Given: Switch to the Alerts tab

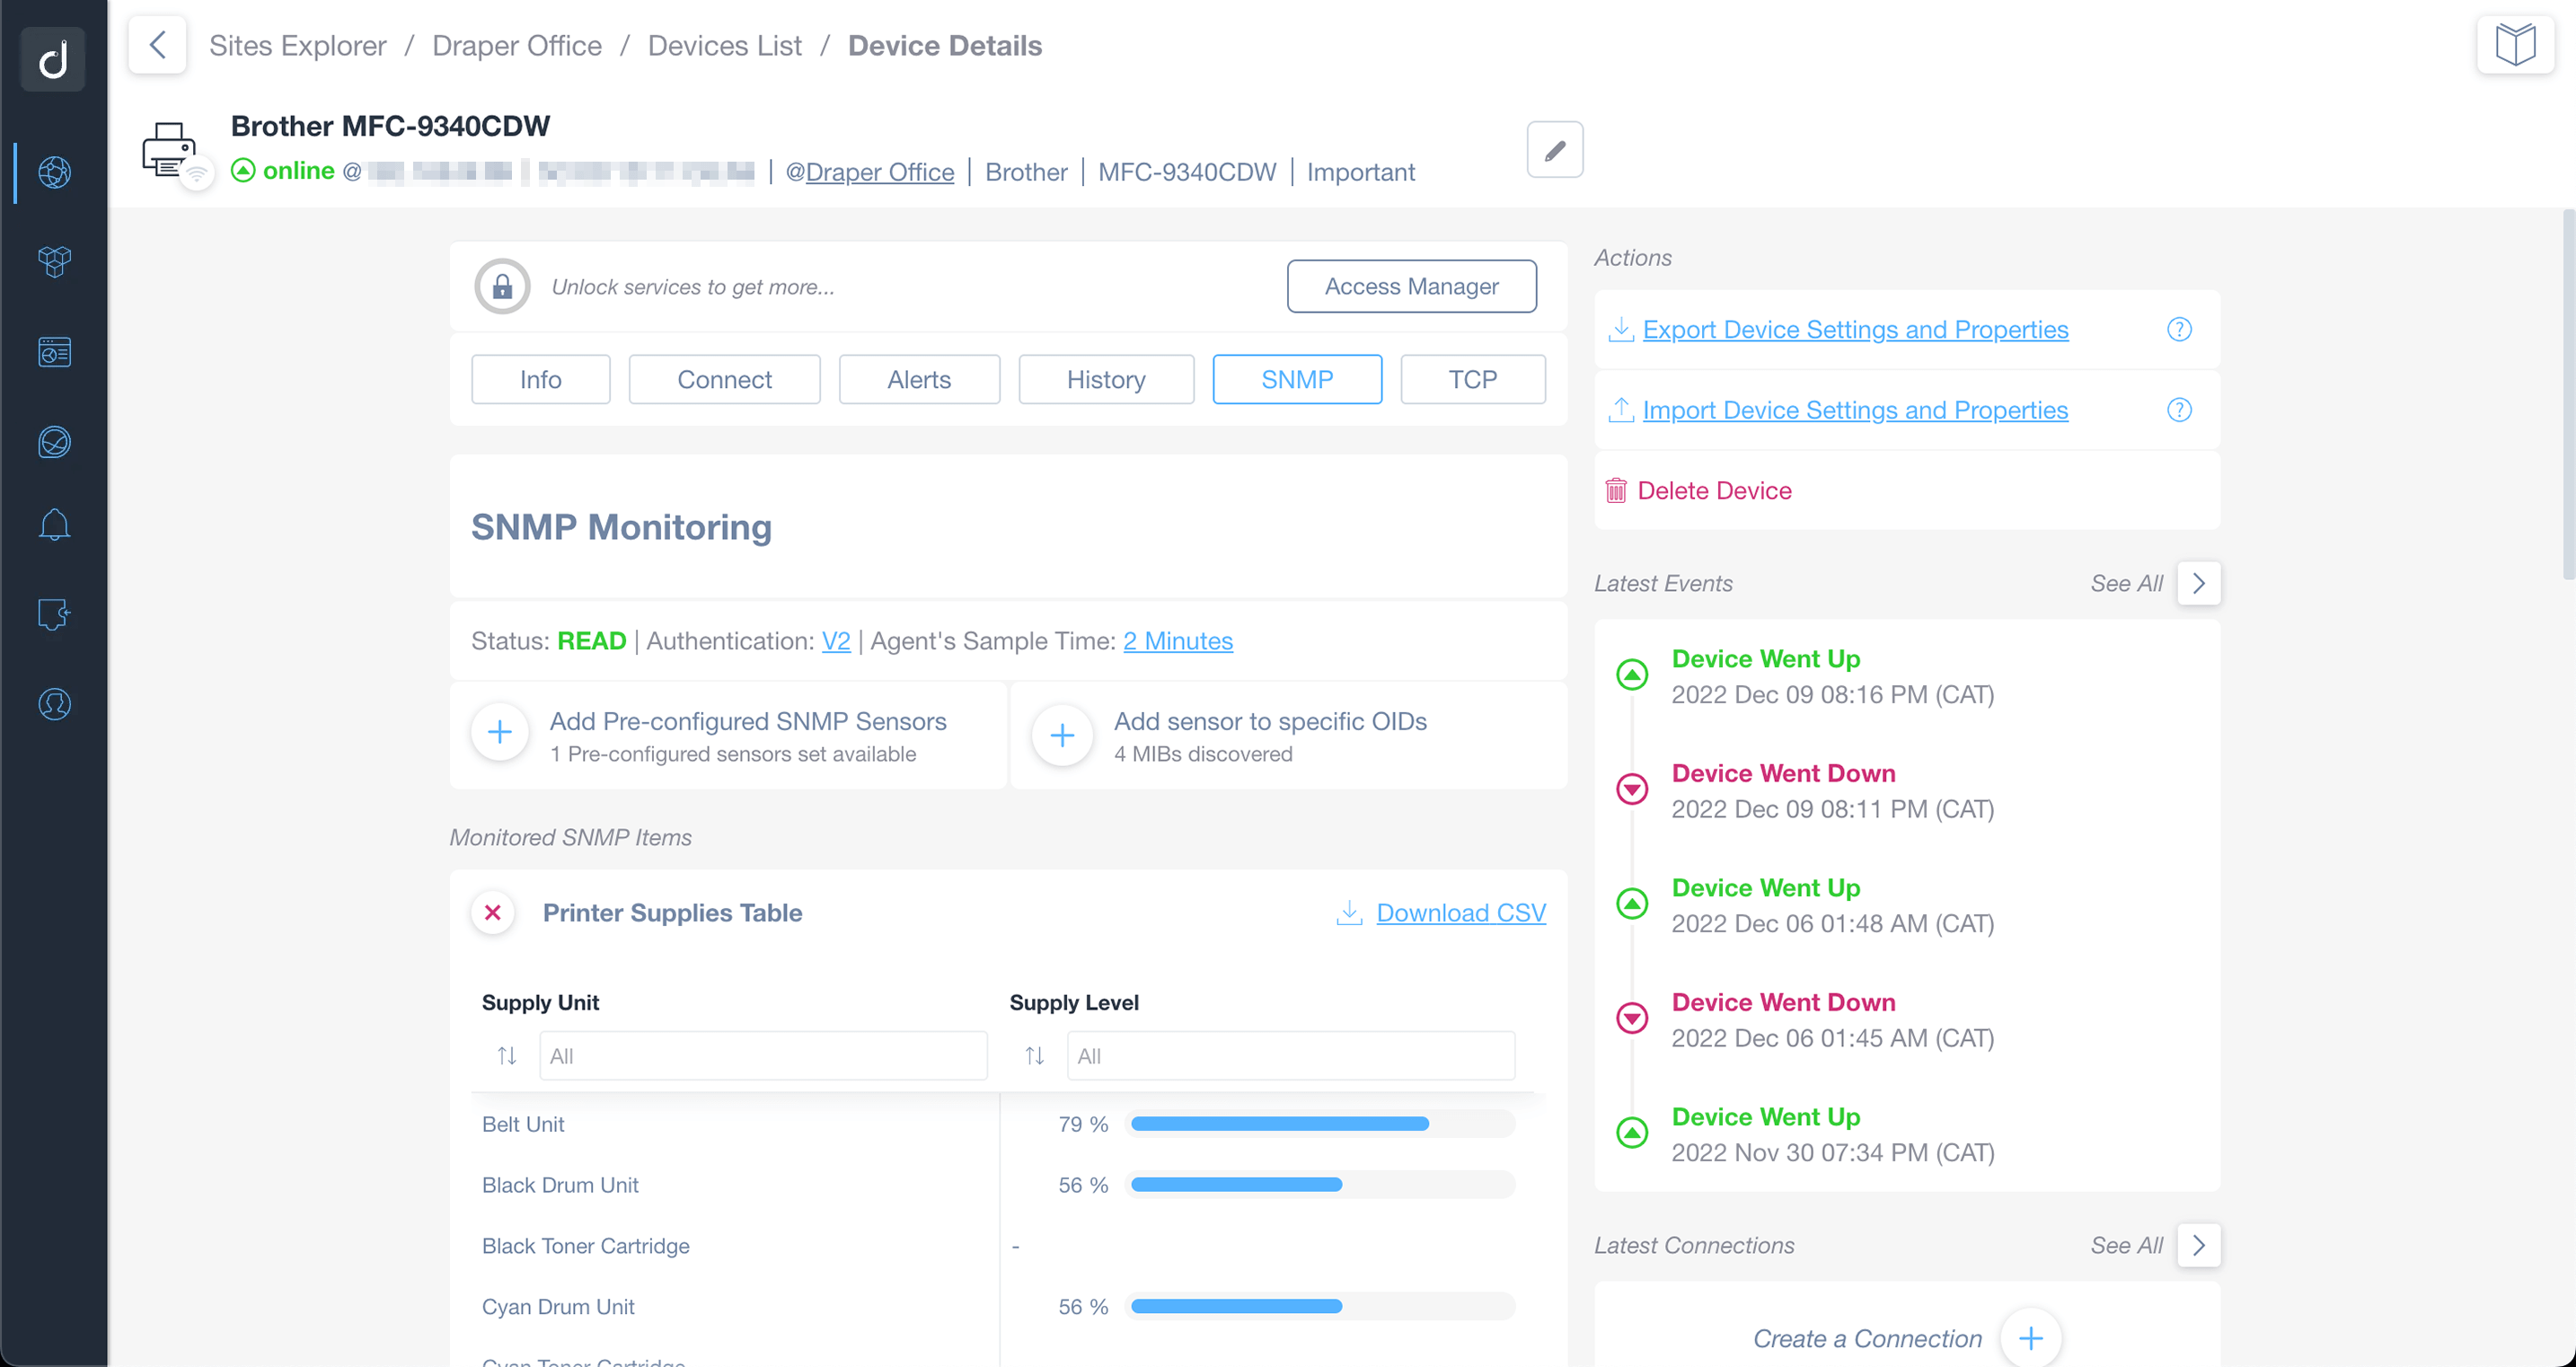Looking at the screenshot, I should point(918,380).
